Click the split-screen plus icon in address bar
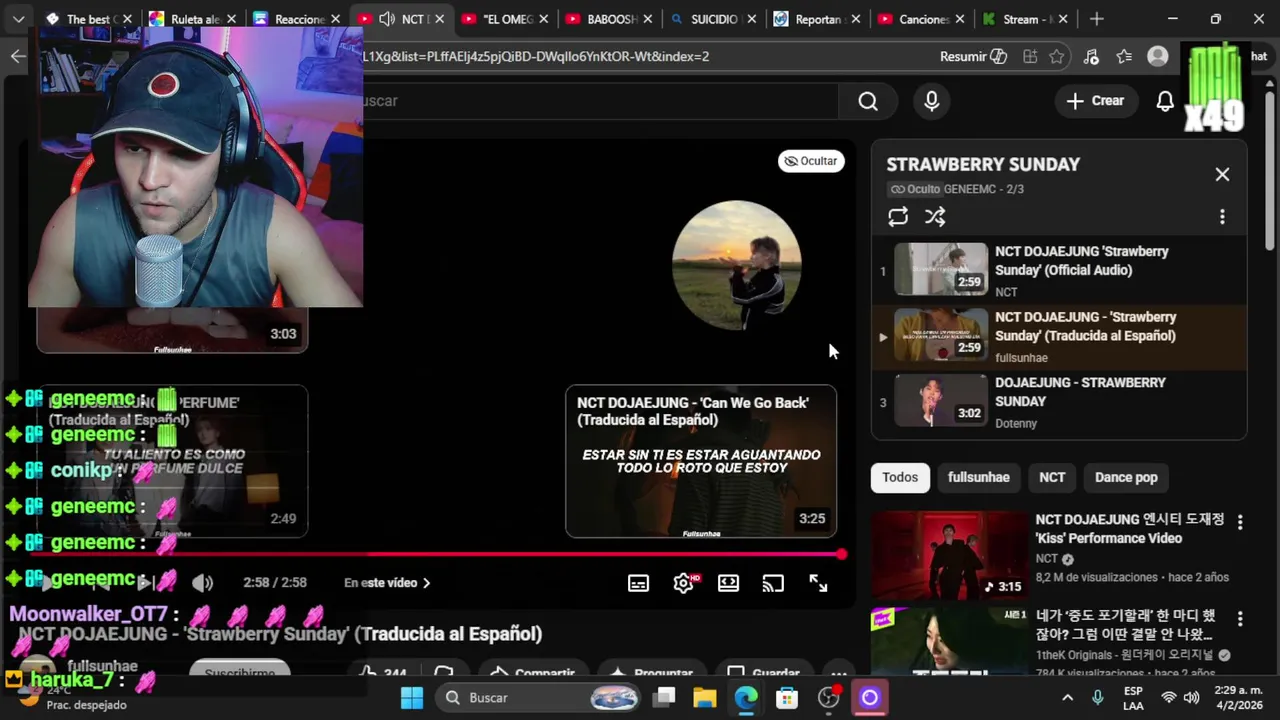 coord(1030,57)
